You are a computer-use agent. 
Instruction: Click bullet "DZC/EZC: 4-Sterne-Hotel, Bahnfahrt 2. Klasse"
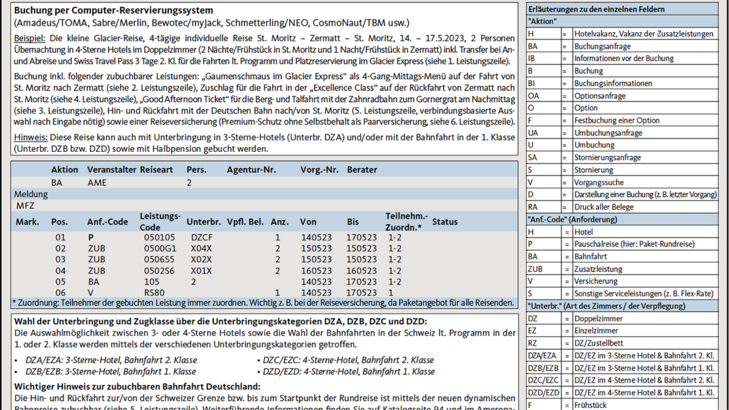click(x=348, y=360)
